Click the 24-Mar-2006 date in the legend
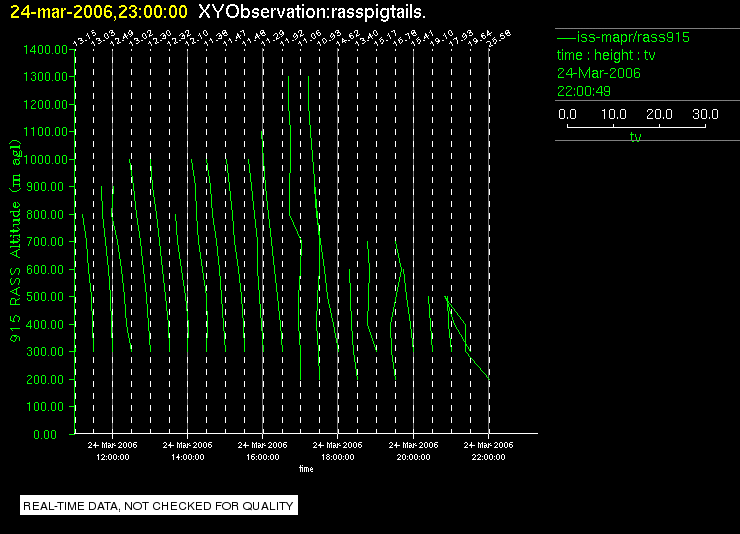 coord(598,73)
